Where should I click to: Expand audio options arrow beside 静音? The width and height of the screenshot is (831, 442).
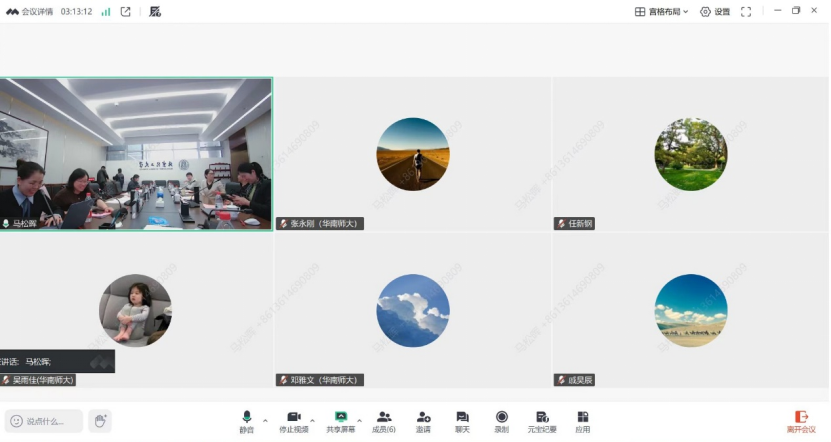265,421
